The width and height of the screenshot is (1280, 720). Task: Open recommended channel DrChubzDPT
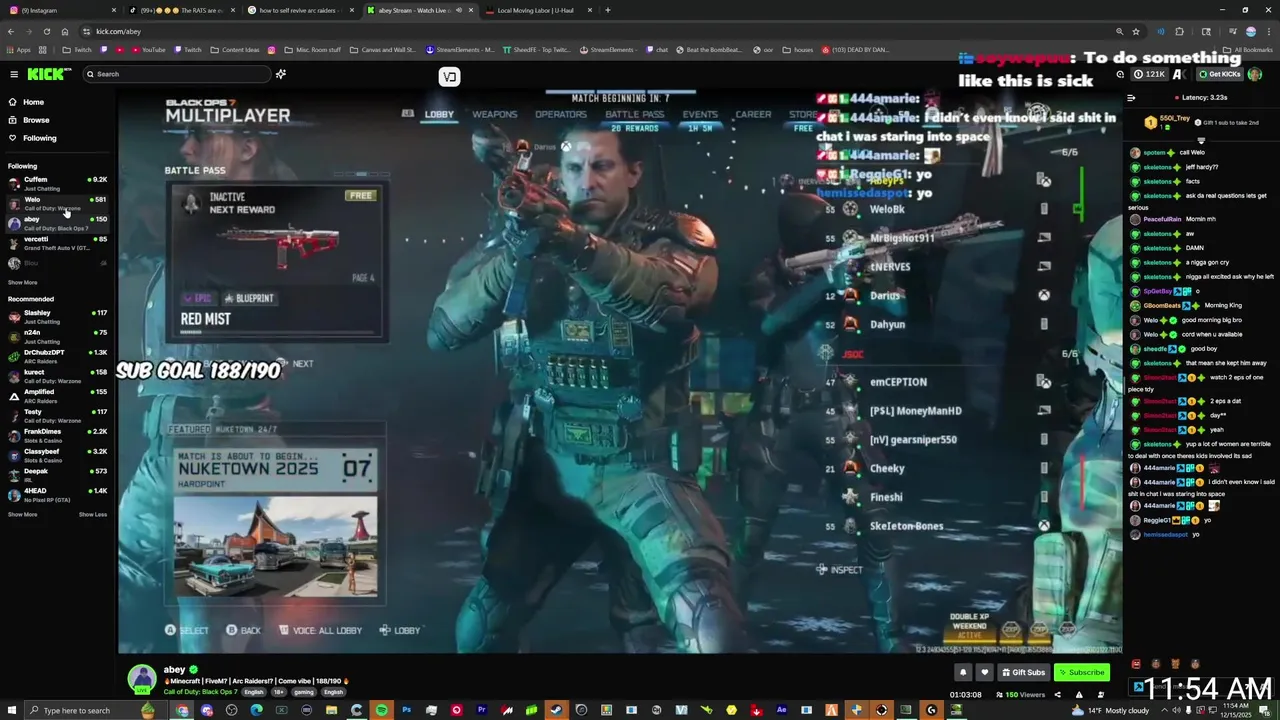coord(57,356)
